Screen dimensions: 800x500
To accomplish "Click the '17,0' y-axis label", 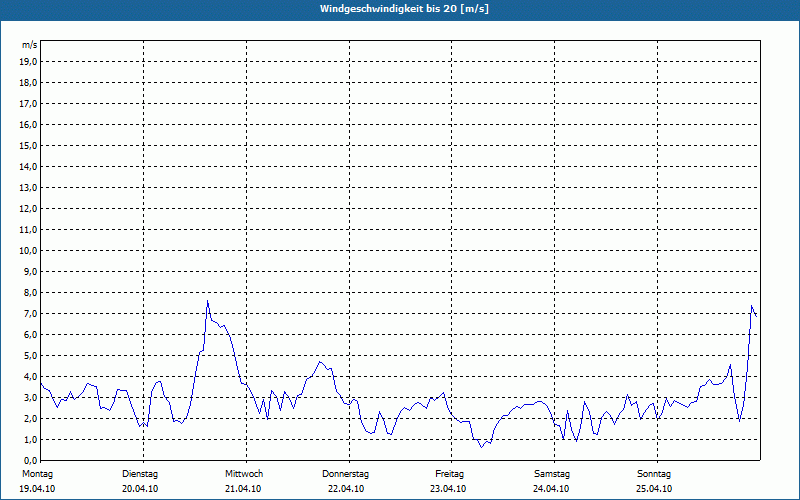I will point(29,104).
